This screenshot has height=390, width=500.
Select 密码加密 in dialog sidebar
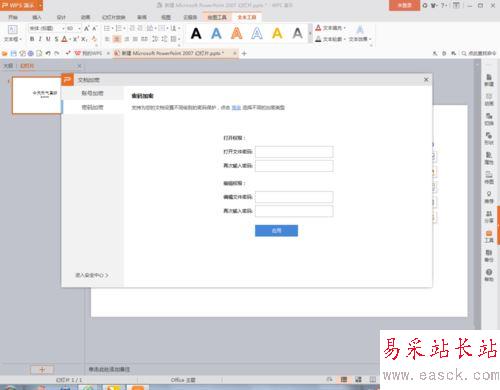(x=93, y=107)
